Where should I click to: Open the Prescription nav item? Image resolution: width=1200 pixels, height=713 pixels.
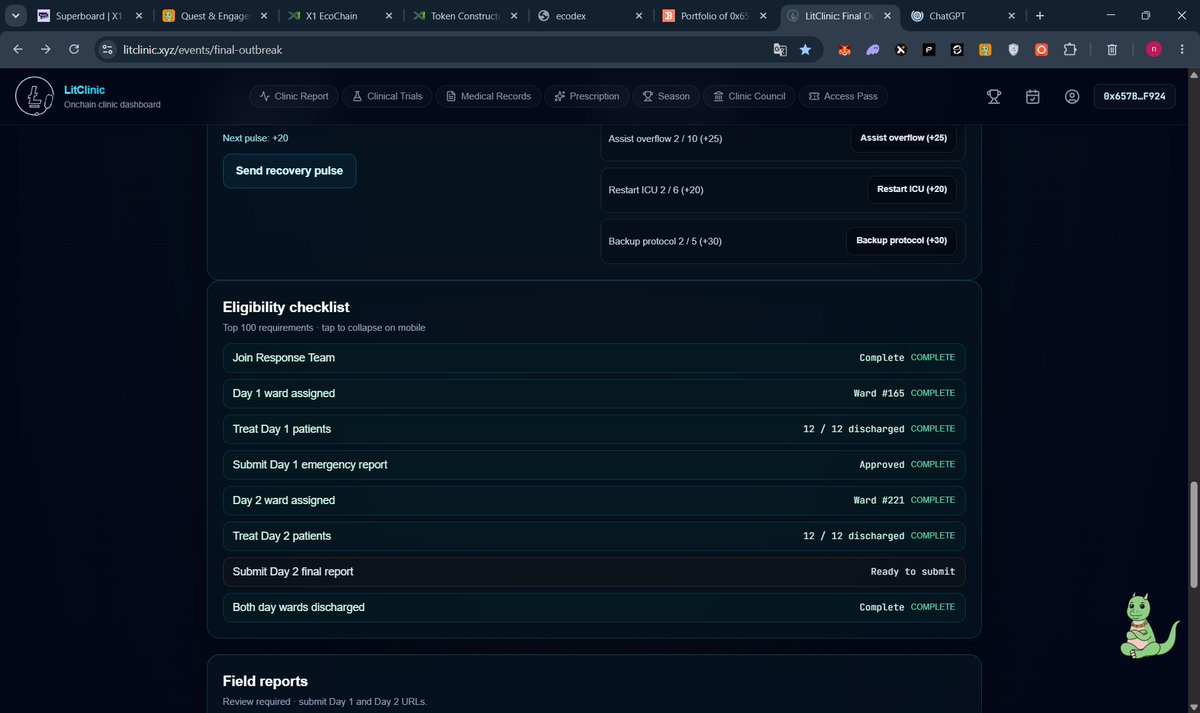(x=587, y=96)
